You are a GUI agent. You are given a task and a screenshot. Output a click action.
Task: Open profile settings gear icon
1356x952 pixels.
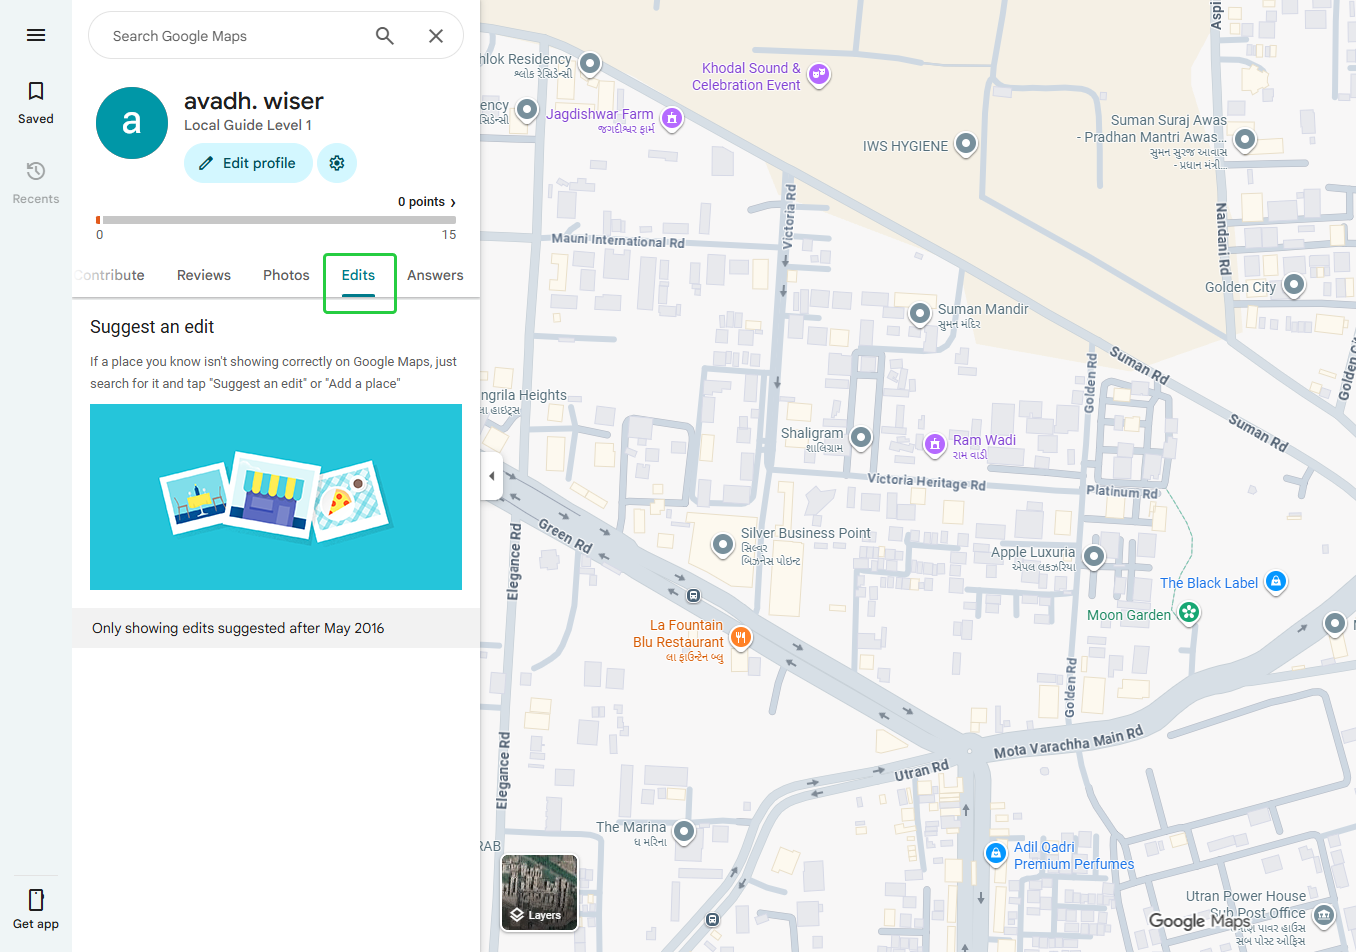click(337, 163)
